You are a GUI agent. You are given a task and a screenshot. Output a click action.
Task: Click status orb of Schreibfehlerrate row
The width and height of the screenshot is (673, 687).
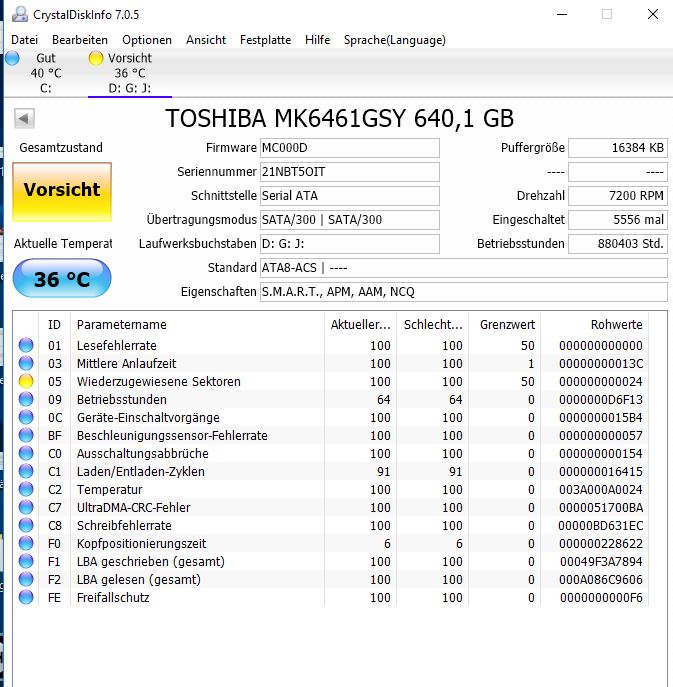26,525
